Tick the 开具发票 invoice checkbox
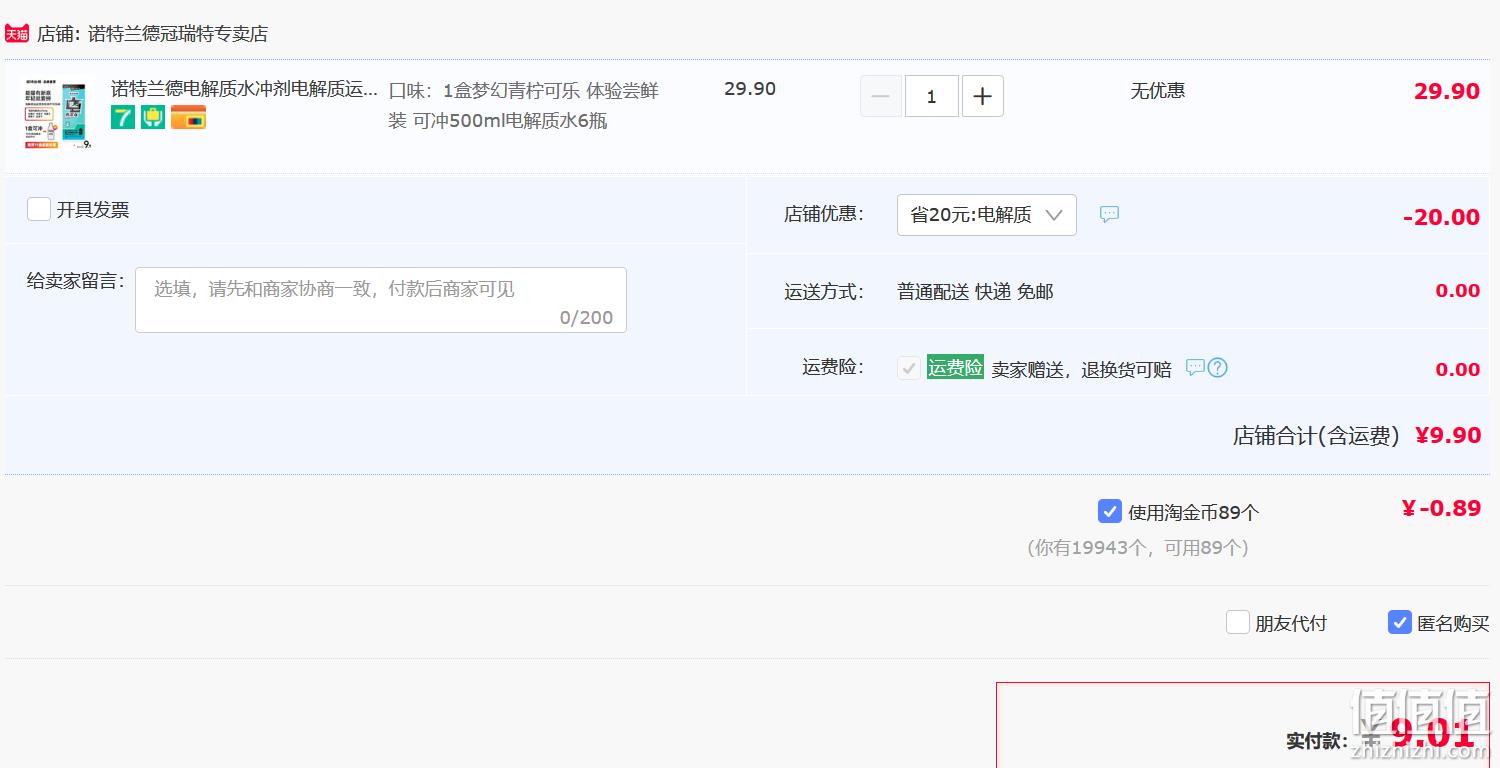The image size is (1500, 768). point(39,209)
